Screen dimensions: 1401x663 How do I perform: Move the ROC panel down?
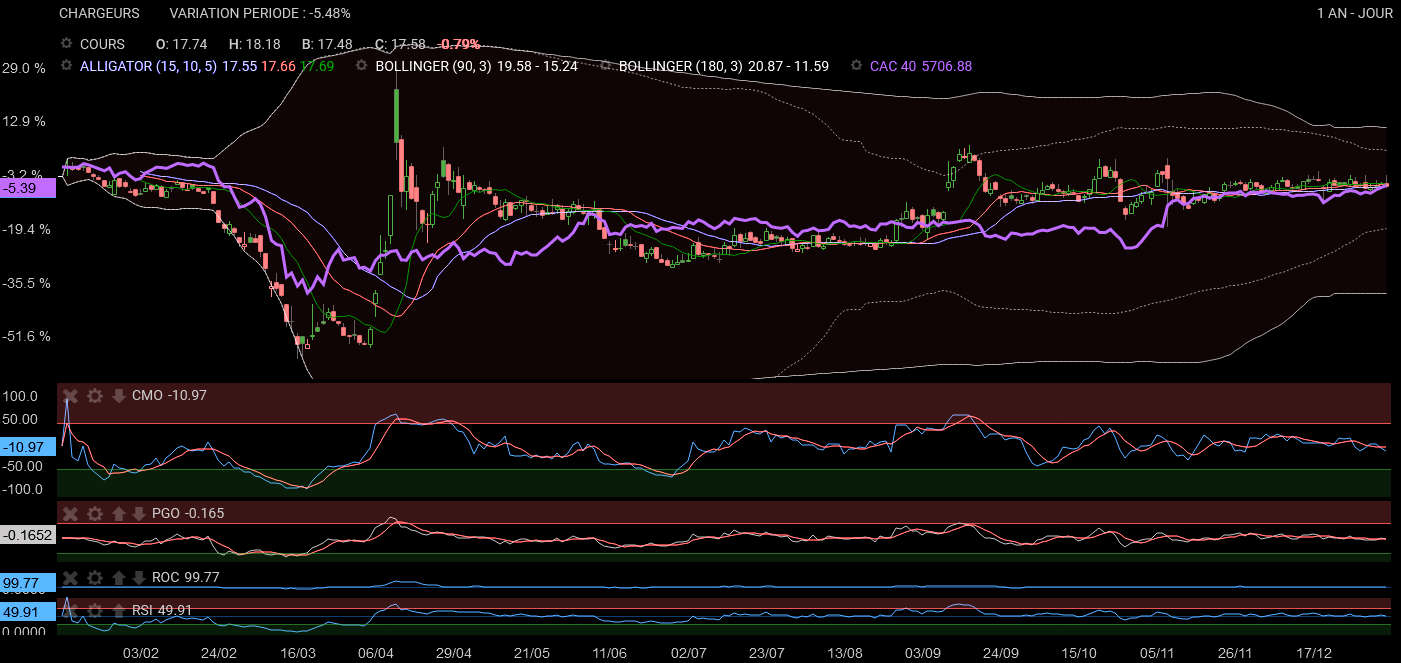coord(139,578)
